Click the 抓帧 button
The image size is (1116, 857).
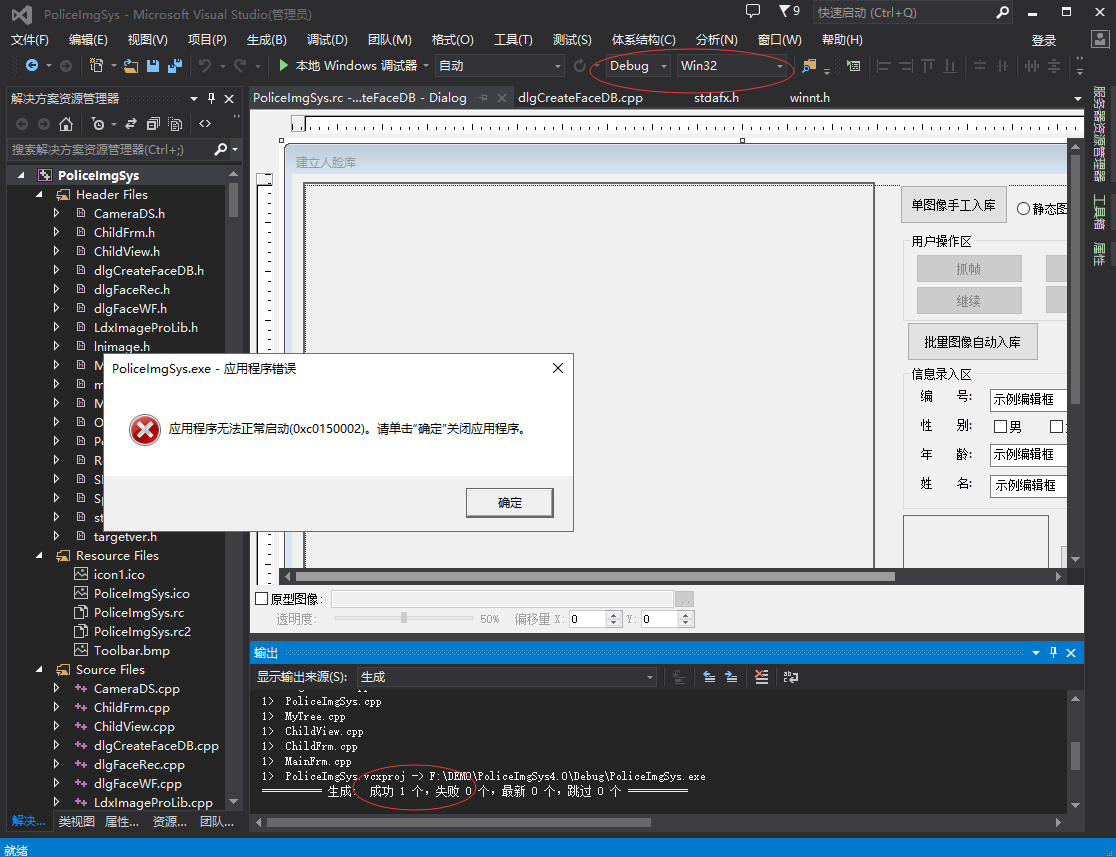click(x=969, y=269)
